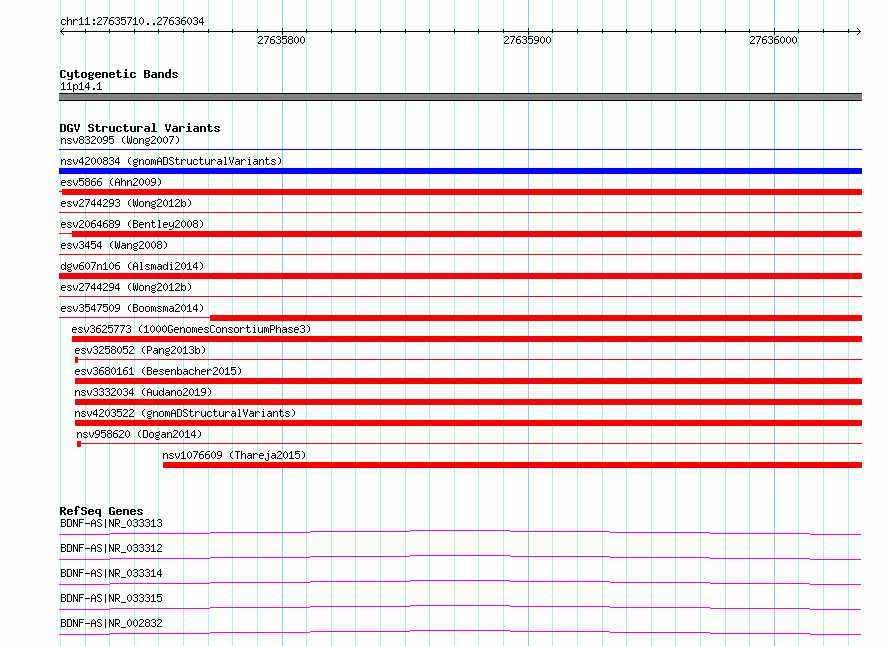Select BDNF-AS|NR_033314 transcript
Viewport: 890px width, 646px height.
coord(111,573)
